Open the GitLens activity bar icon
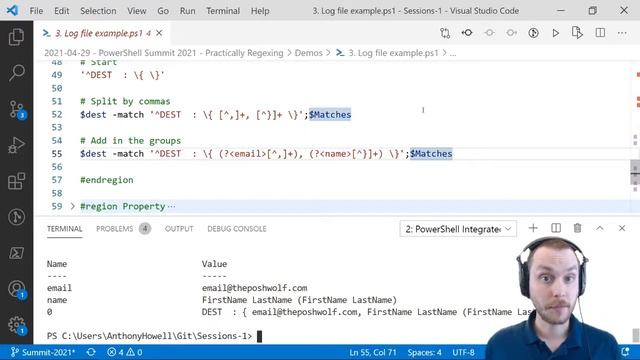Image resolution: width=640 pixels, height=360 pixels. (16, 217)
